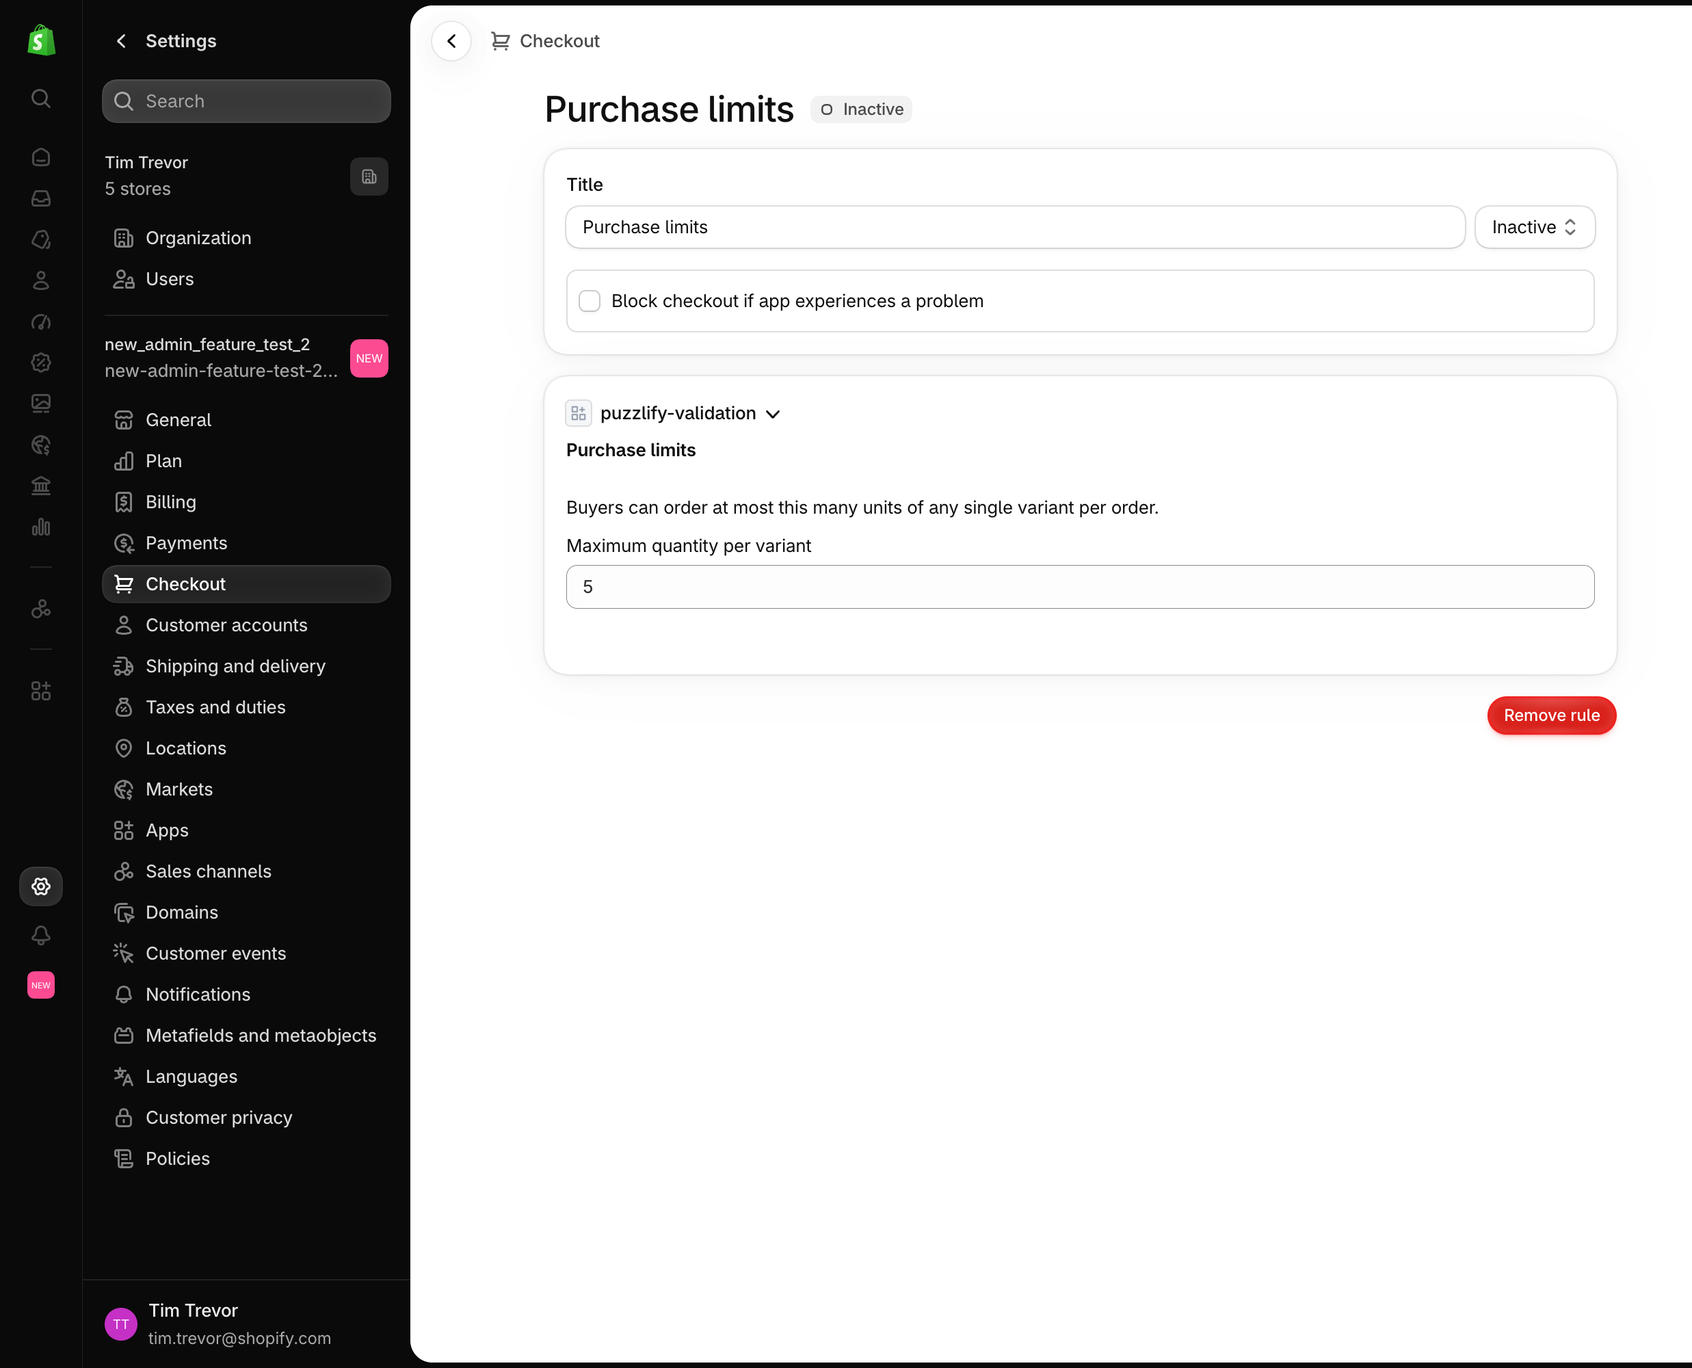Image resolution: width=1692 pixels, height=1368 pixels.
Task: Open the Users settings item
Action: (x=246, y=279)
